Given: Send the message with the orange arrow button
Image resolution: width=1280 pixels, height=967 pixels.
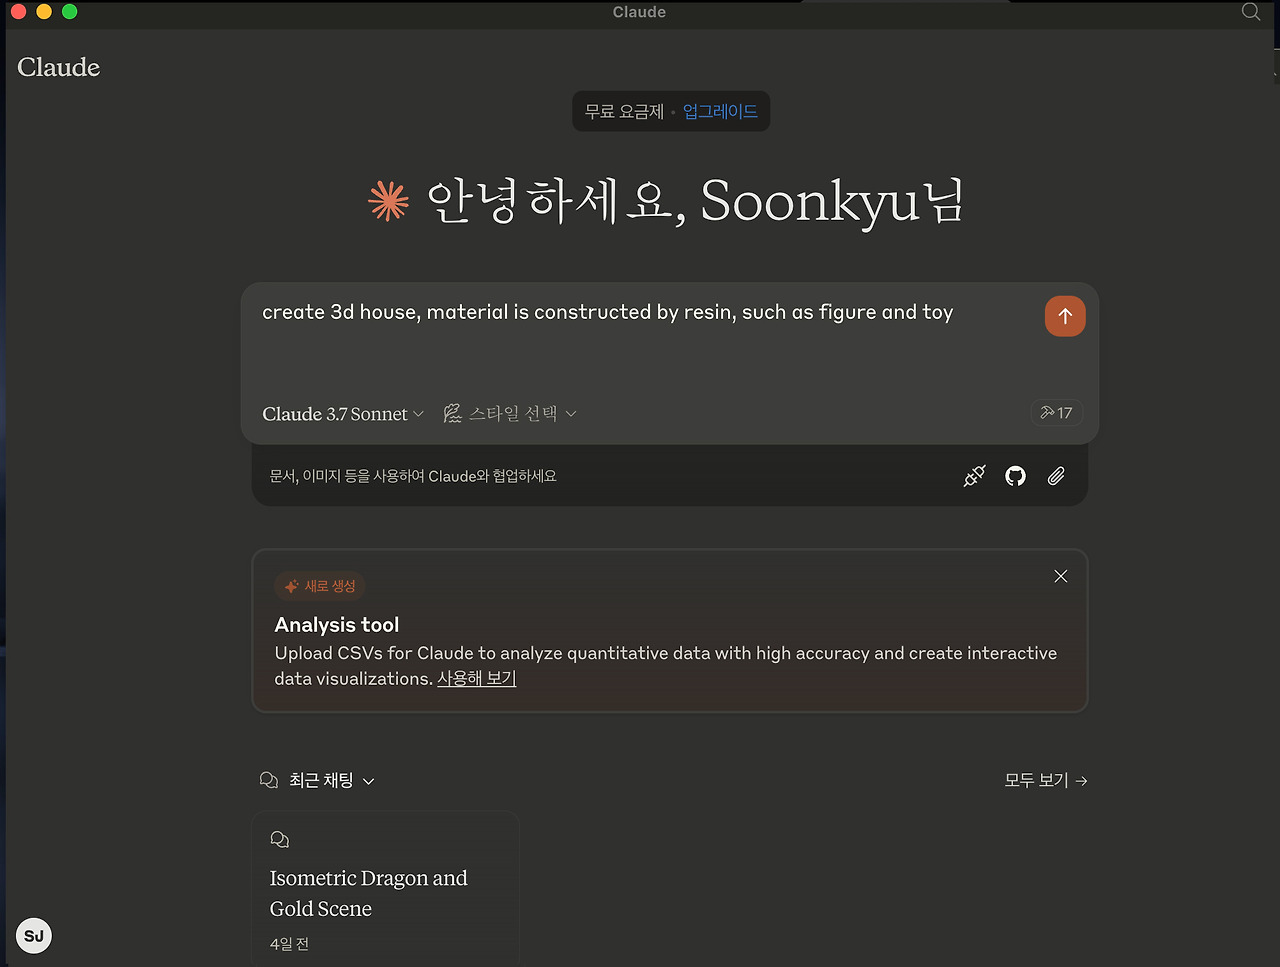Looking at the screenshot, I should pos(1065,316).
